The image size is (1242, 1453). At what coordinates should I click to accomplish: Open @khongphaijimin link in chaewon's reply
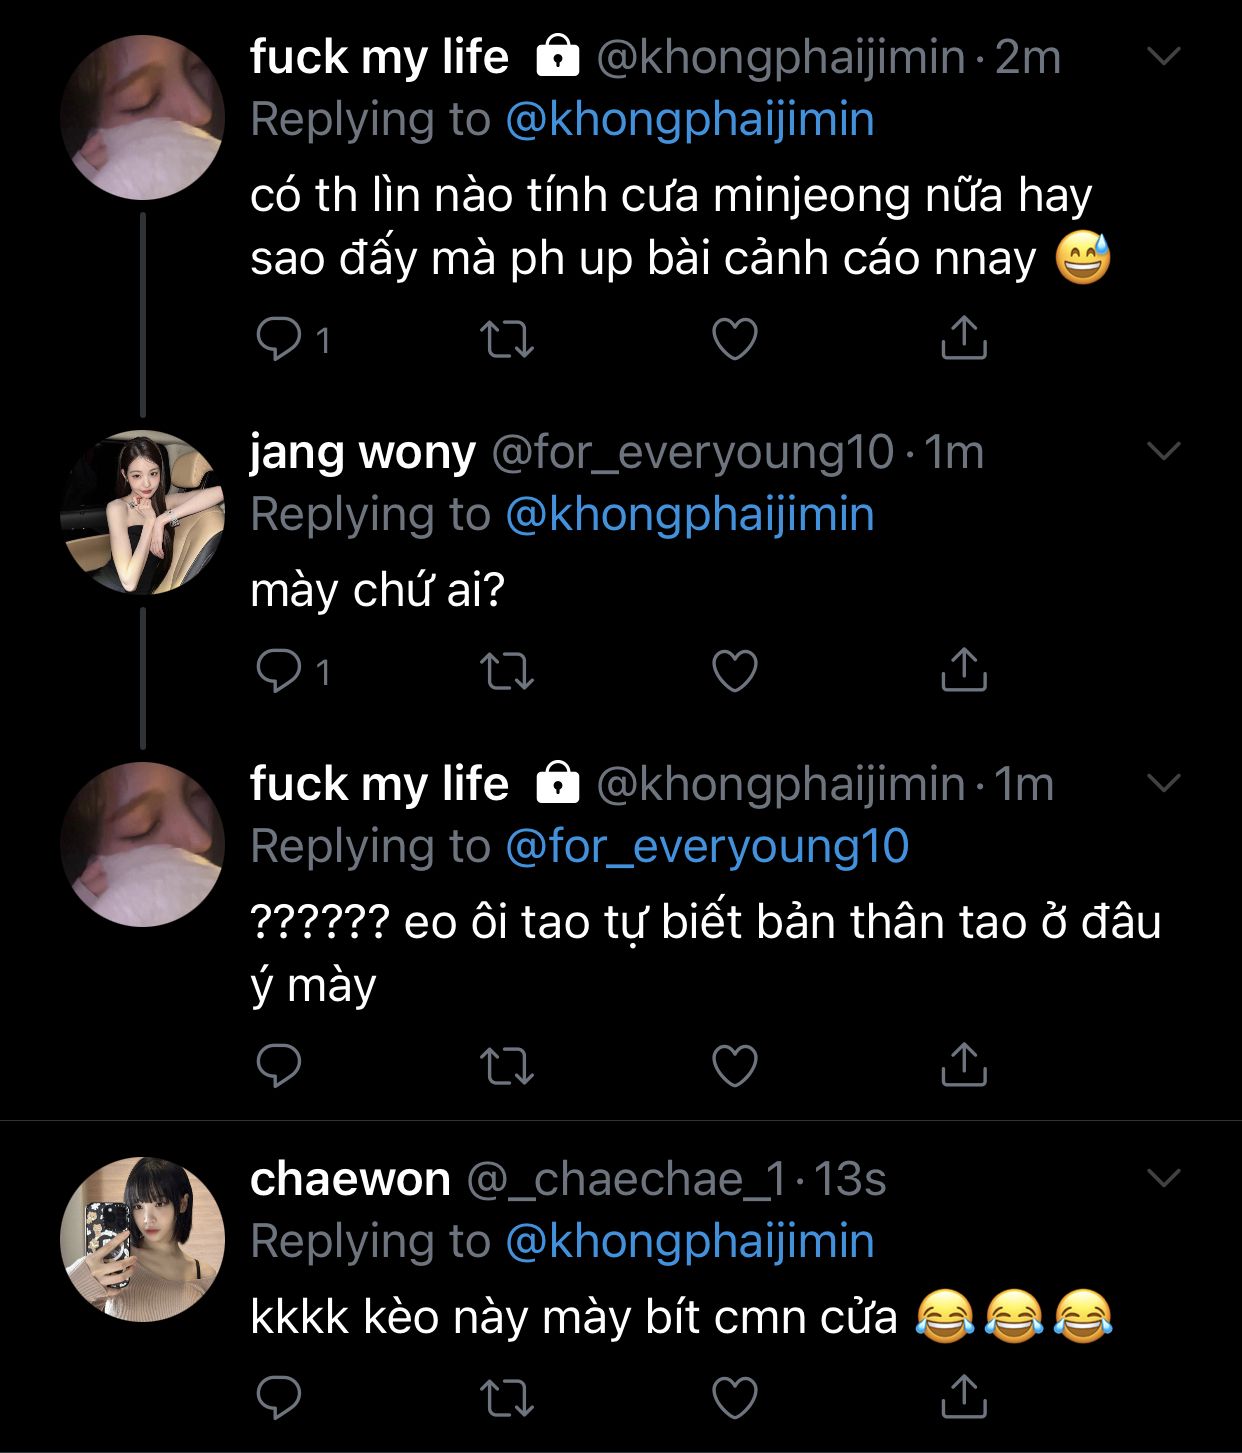[690, 1241]
